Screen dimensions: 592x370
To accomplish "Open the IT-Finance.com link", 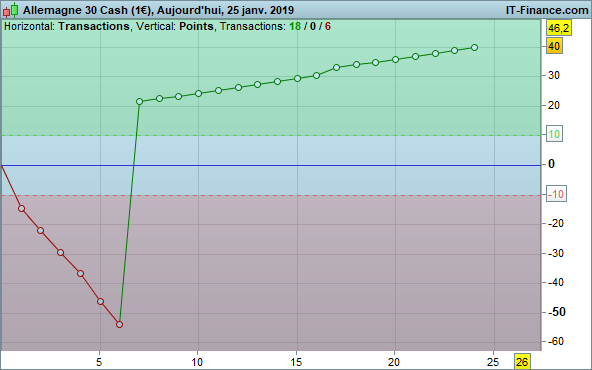I will 547,10.
